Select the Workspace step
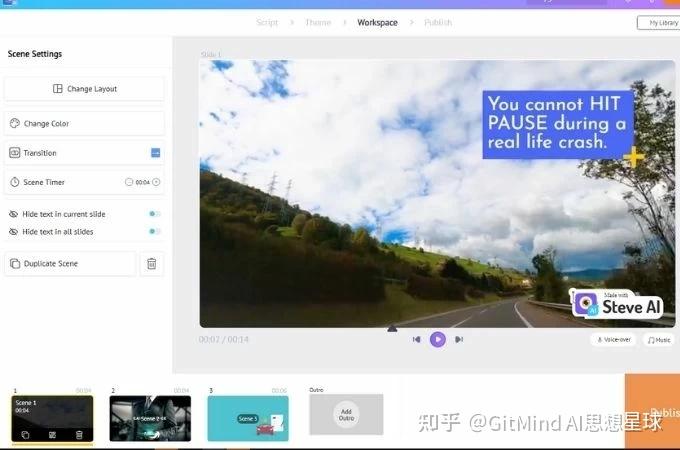 [377, 23]
